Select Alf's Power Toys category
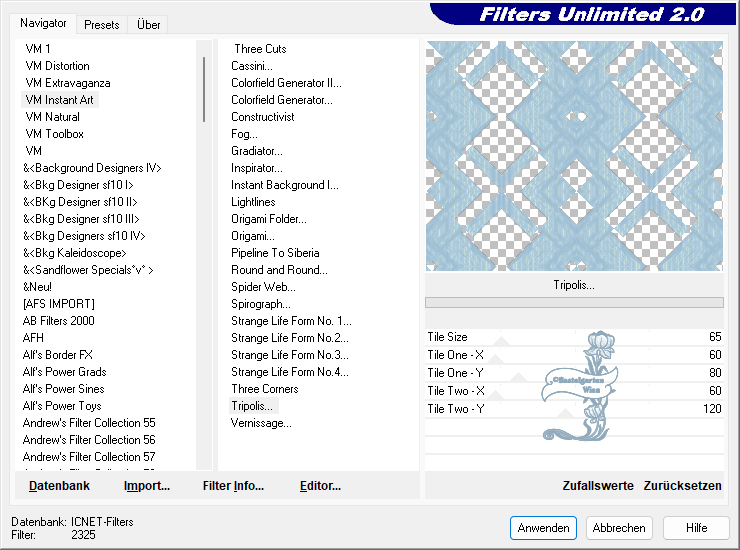The width and height of the screenshot is (740, 550). (x=62, y=406)
